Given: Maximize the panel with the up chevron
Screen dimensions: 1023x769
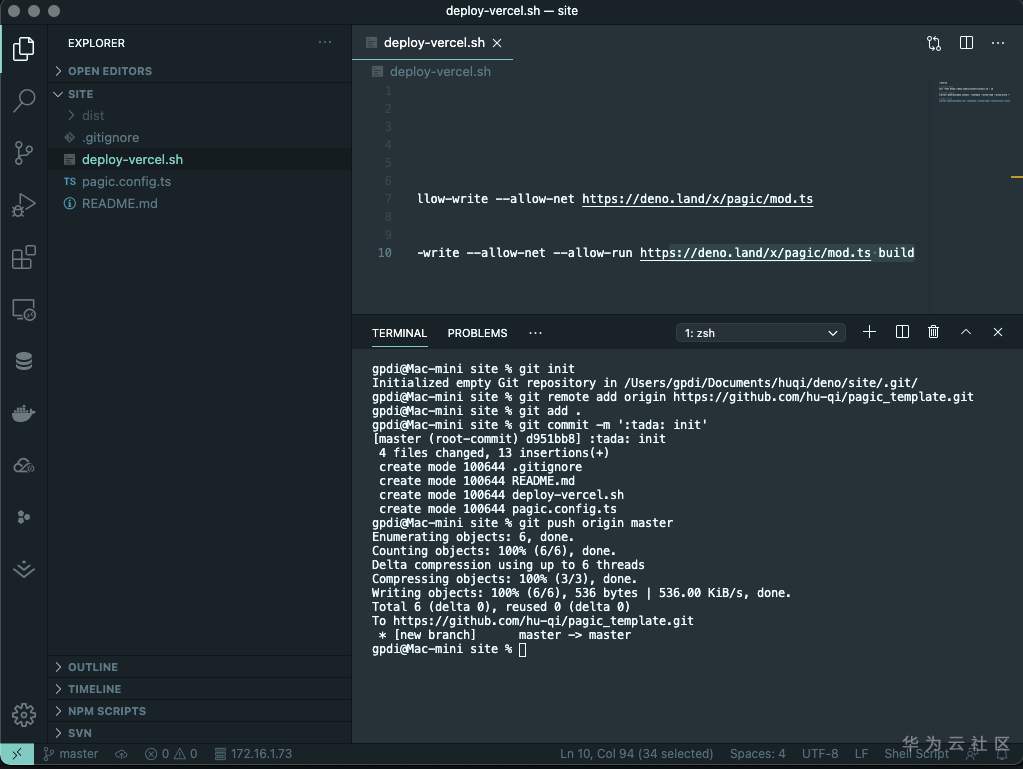Looking at the screenshot, I should pos(966,332).
